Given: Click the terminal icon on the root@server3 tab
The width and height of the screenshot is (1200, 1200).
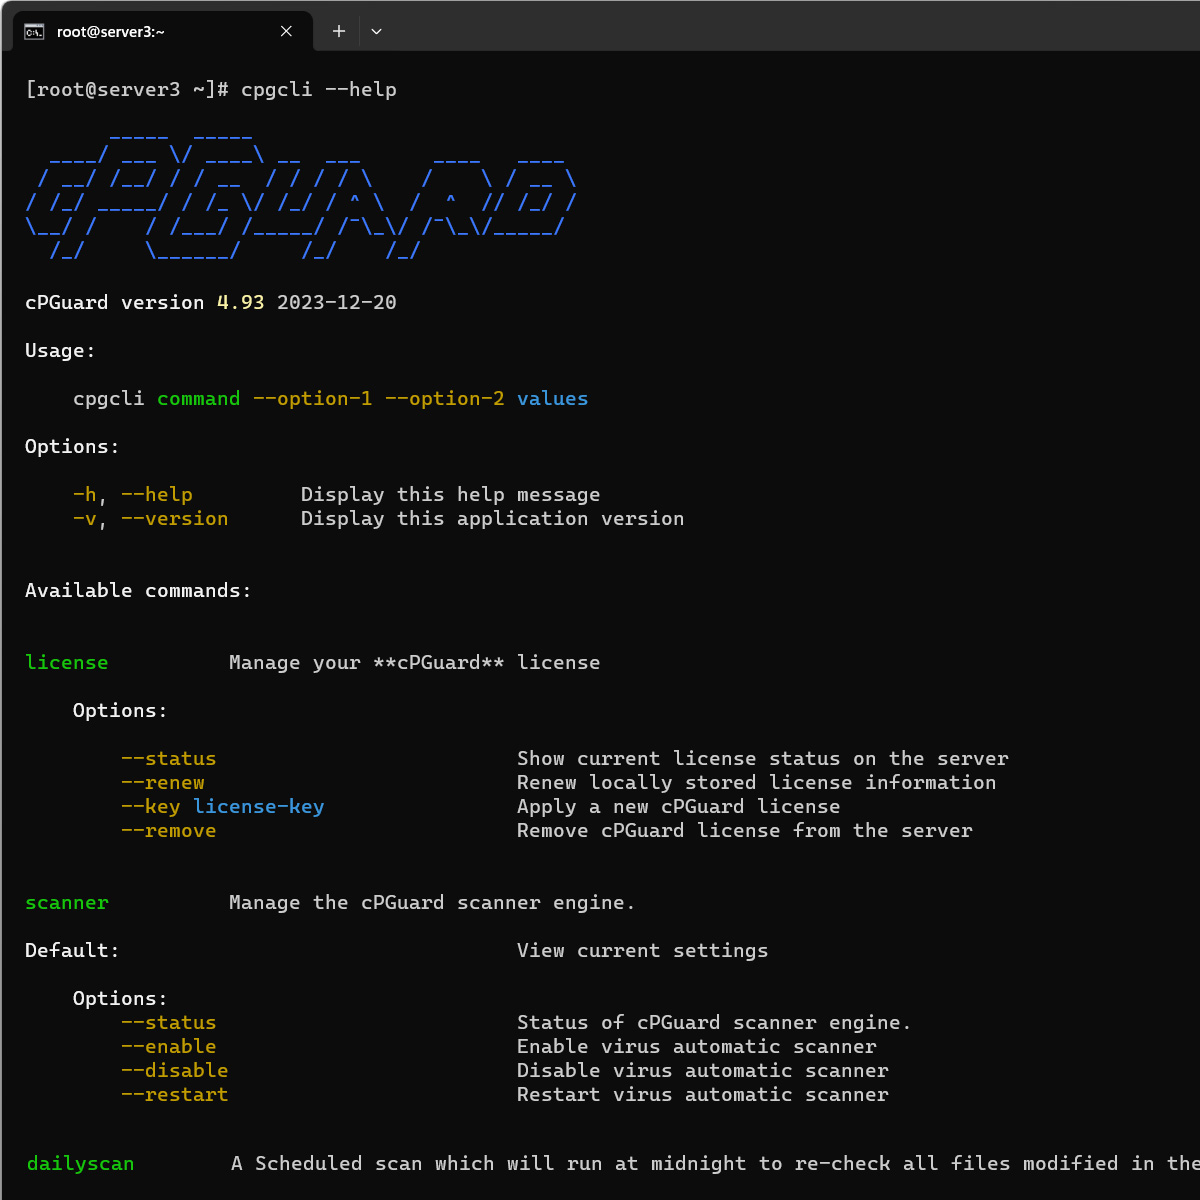Looking at the screenshot, I should point(32,31).
